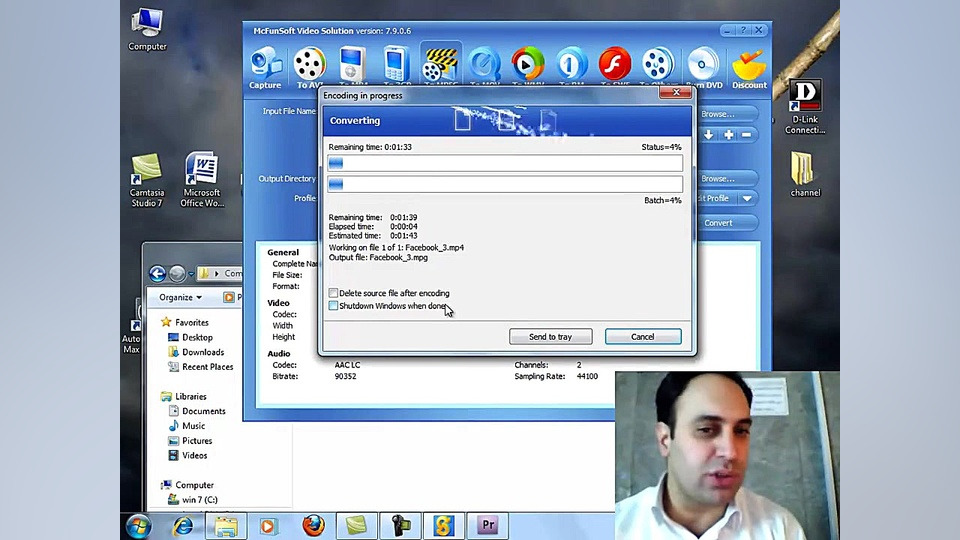This screenshot has width=960, height=540.
Task: Select the To MPEG clapperboard icon
Action: tap(441, 64)
